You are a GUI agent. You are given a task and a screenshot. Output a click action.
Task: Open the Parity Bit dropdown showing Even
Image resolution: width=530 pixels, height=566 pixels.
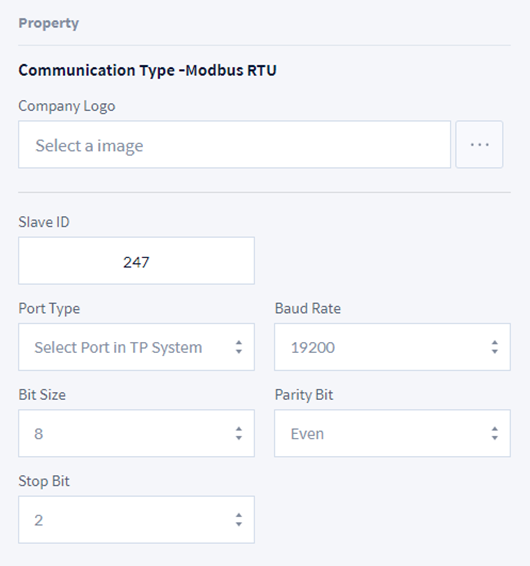392,433
